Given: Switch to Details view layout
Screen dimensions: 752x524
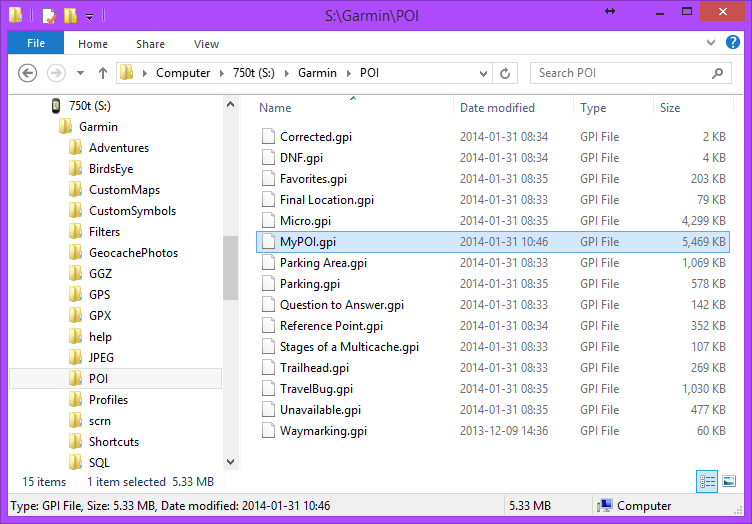Looking at the screenshot, I should click(707, 482).
